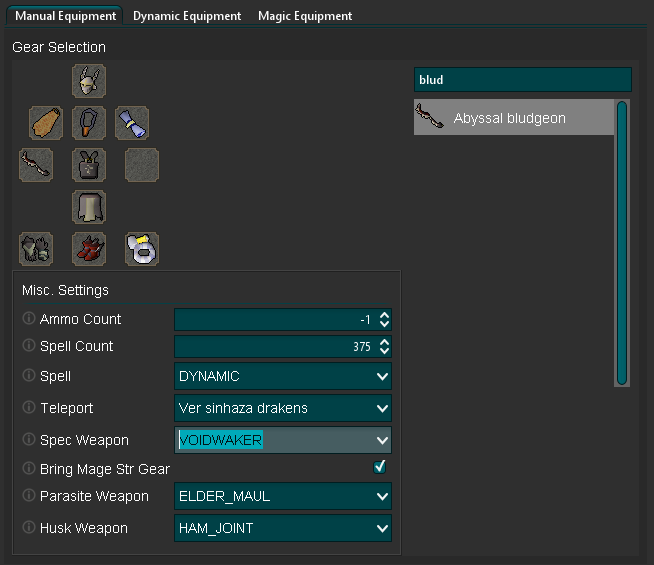This screenshot has height=565, width=654.
Task: Select the helmet equipment slot
Action: [x=89, y=81]
